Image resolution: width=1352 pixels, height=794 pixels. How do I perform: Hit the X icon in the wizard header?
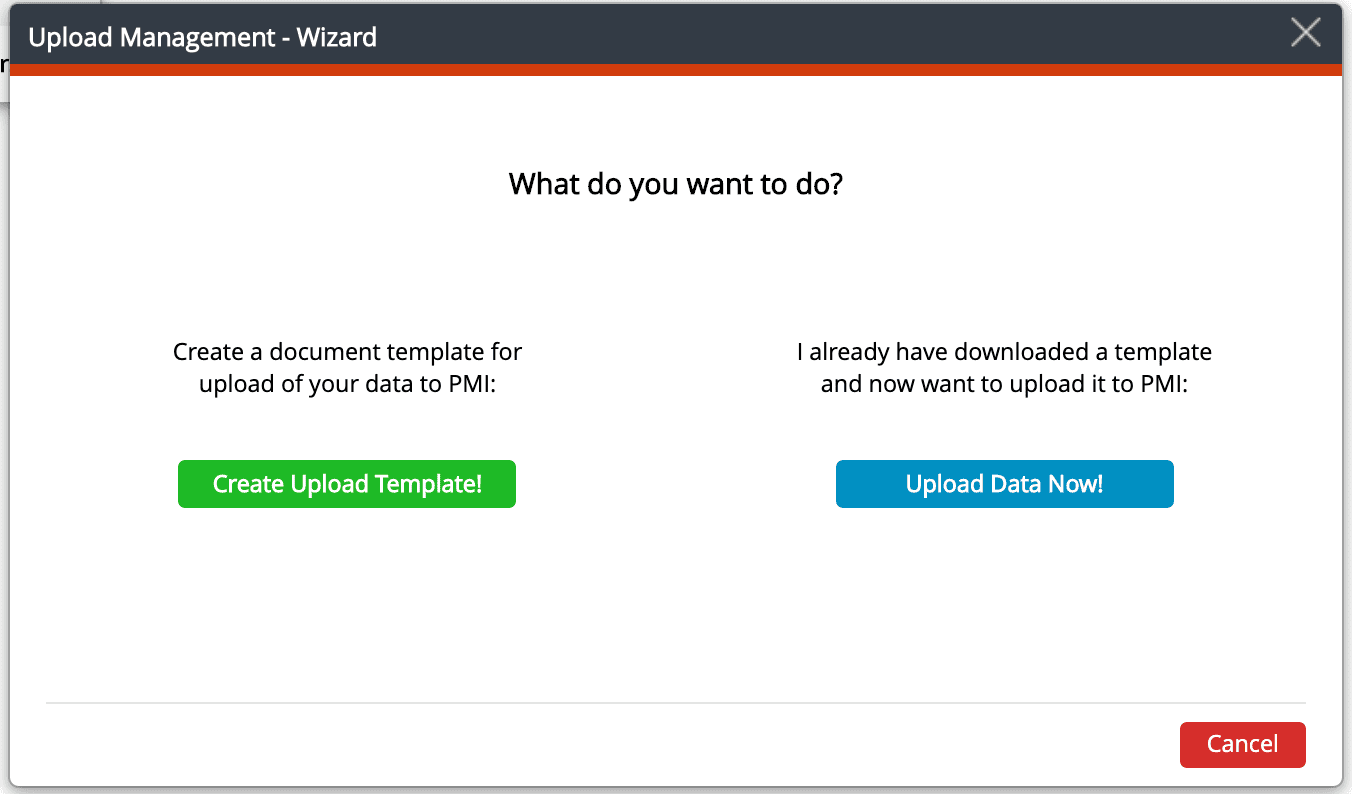(x=1305, y=33)
